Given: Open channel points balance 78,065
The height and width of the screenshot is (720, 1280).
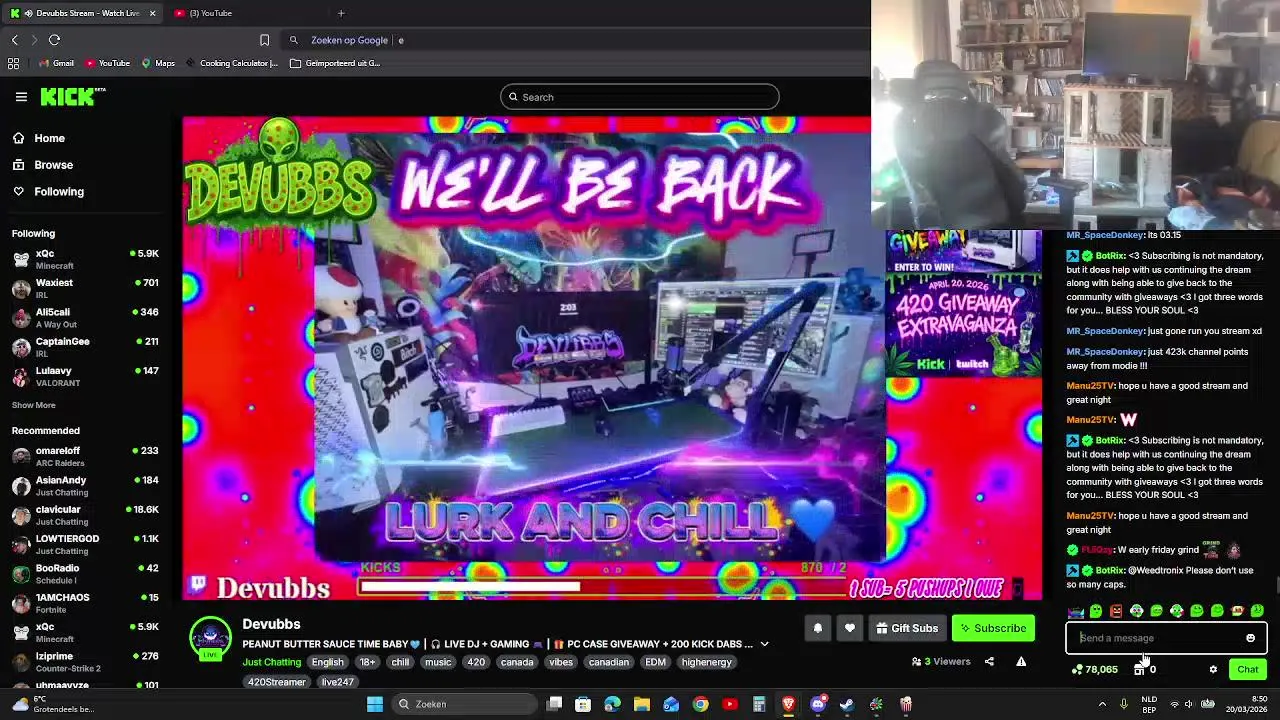Looking at the screenshot, I should click(1094, 669).
